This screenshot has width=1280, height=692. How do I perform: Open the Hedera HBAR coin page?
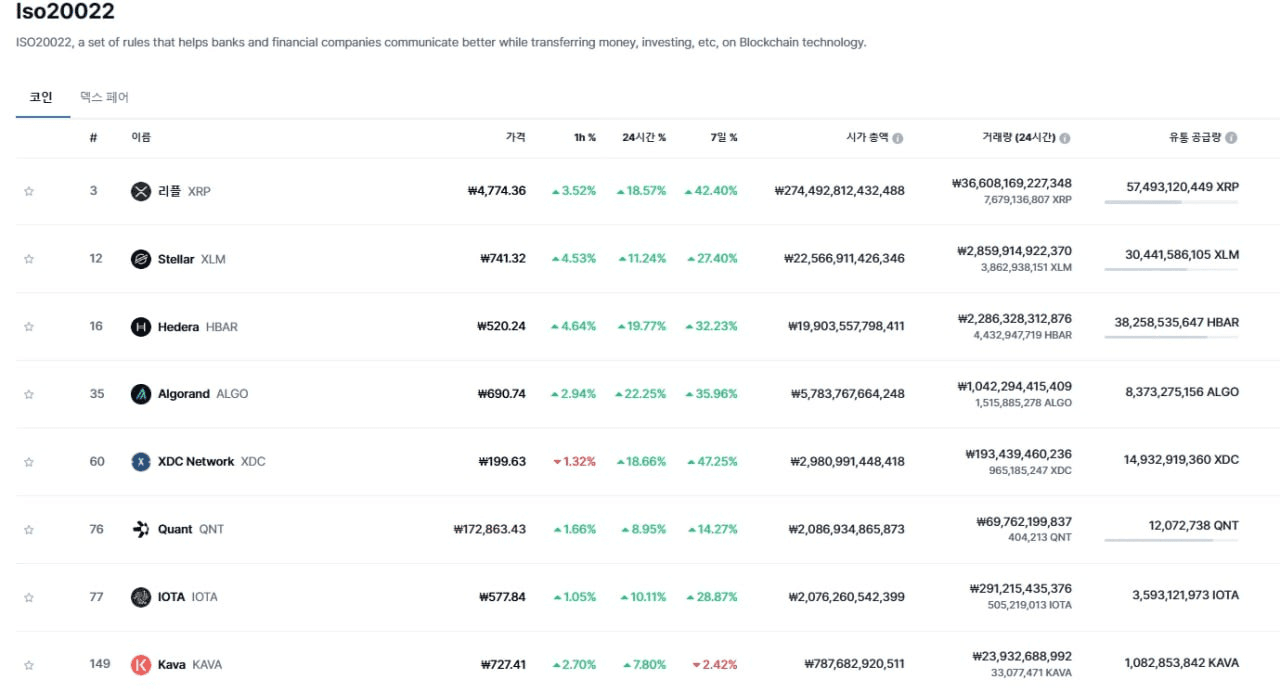pos(198,327)
